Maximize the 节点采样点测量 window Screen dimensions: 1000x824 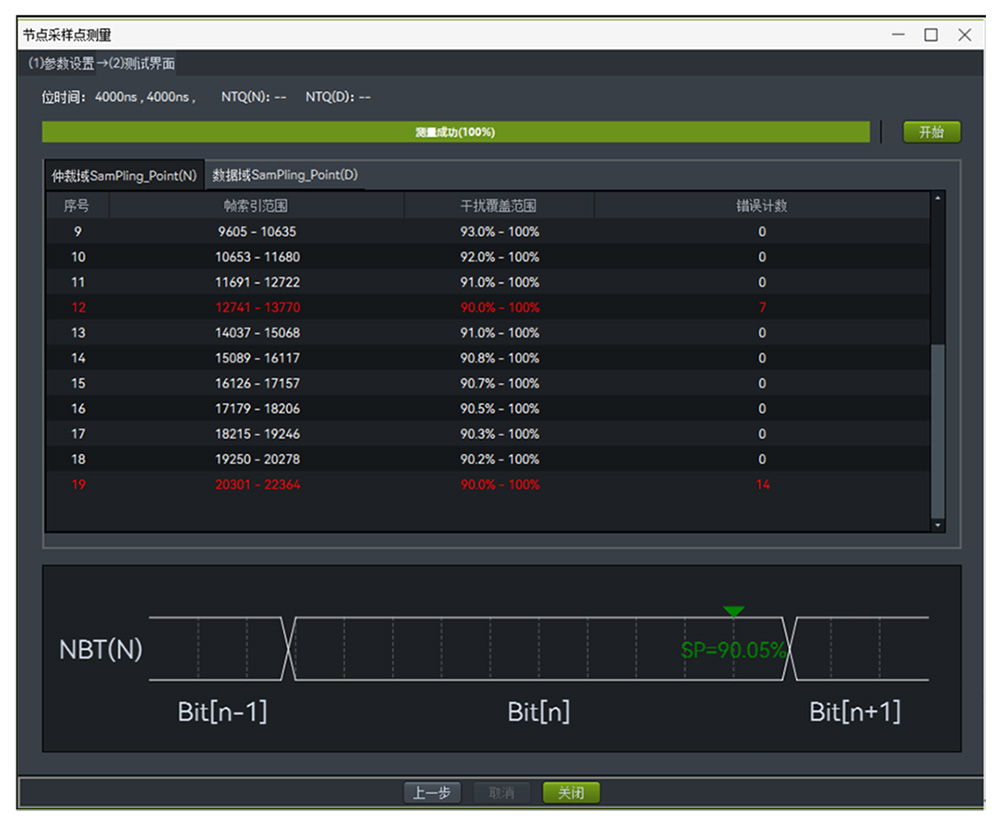point(931,35)
